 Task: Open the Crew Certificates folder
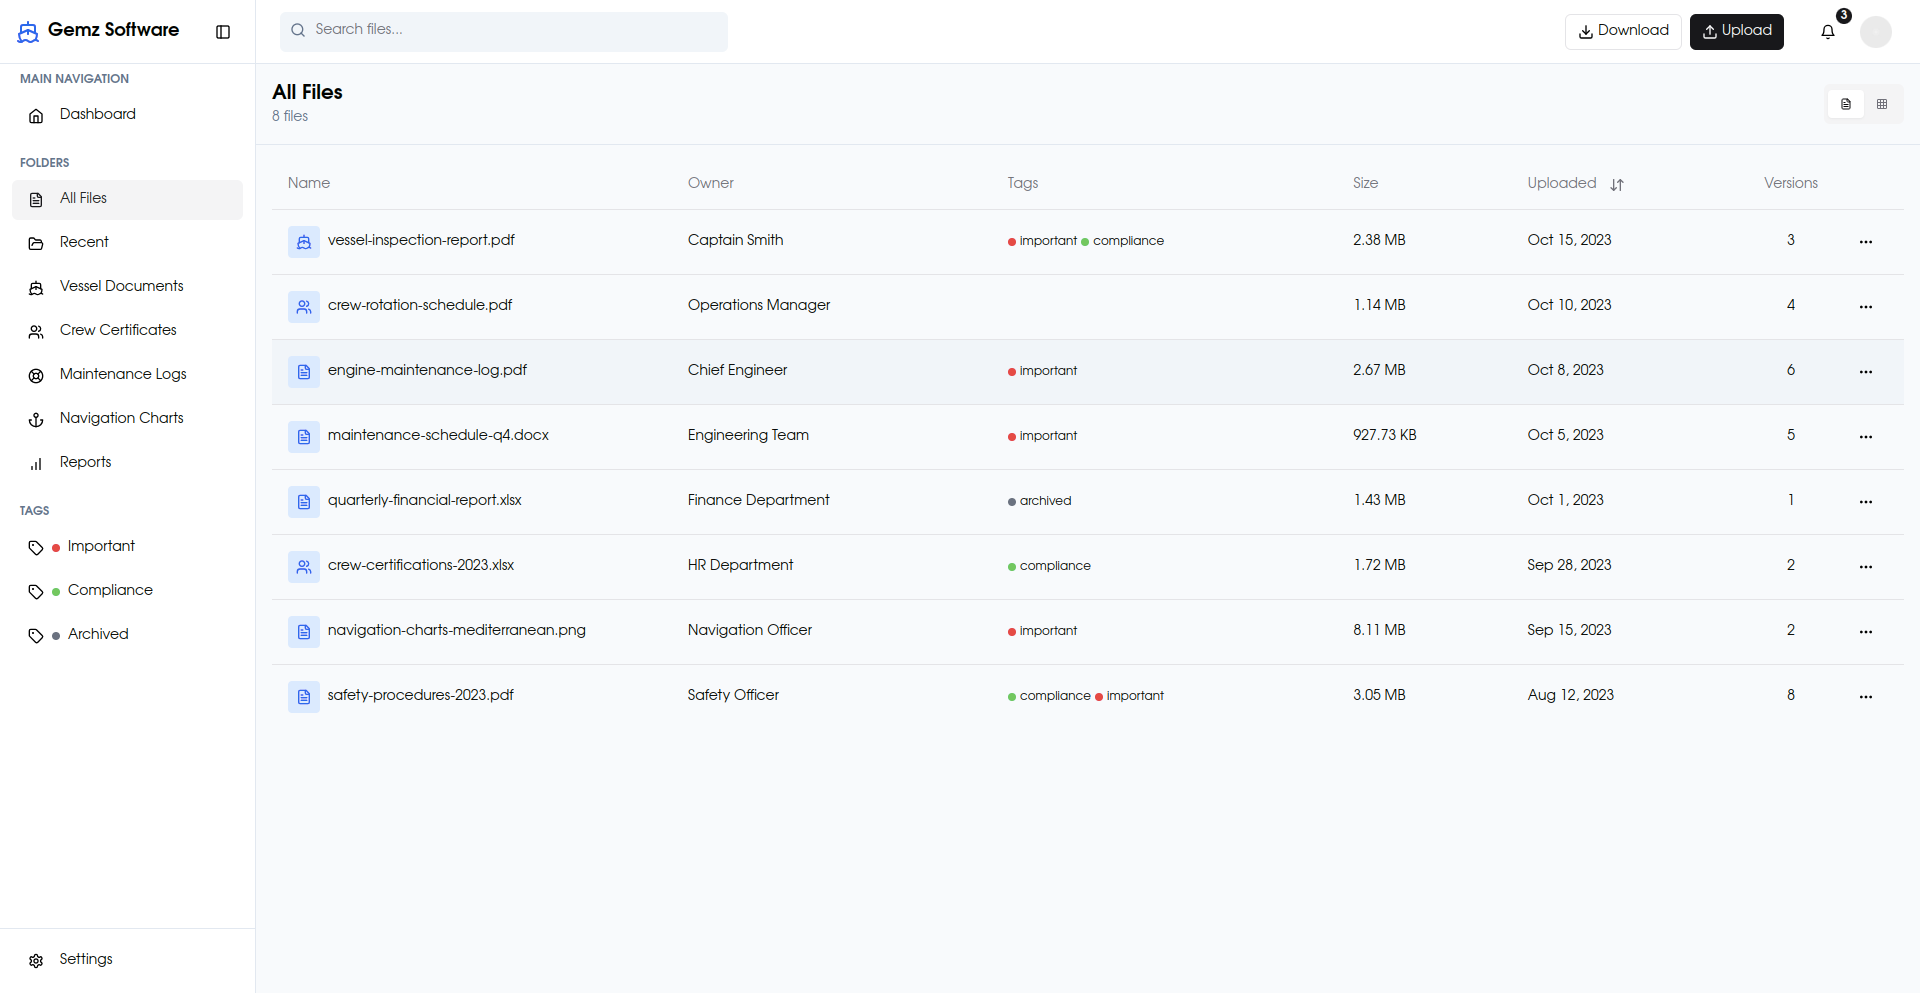(127, 331)
